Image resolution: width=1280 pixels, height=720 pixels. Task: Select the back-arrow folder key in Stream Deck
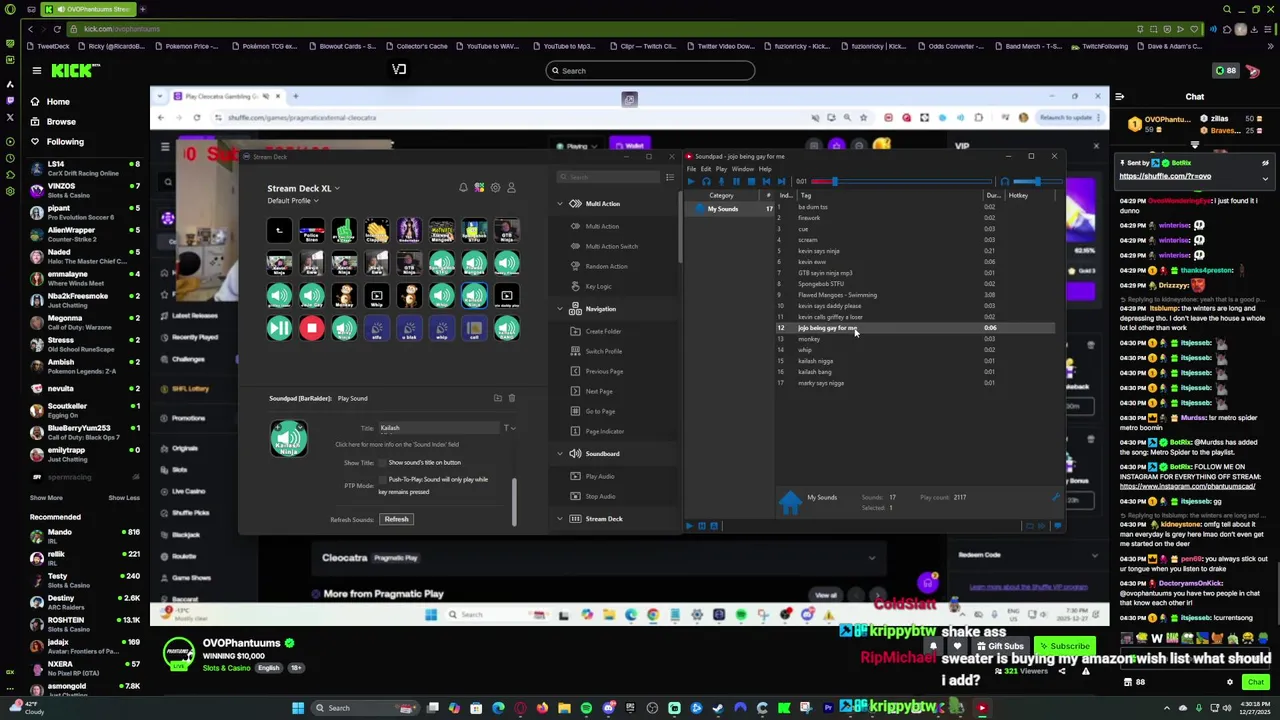click(x=279, y=232)
